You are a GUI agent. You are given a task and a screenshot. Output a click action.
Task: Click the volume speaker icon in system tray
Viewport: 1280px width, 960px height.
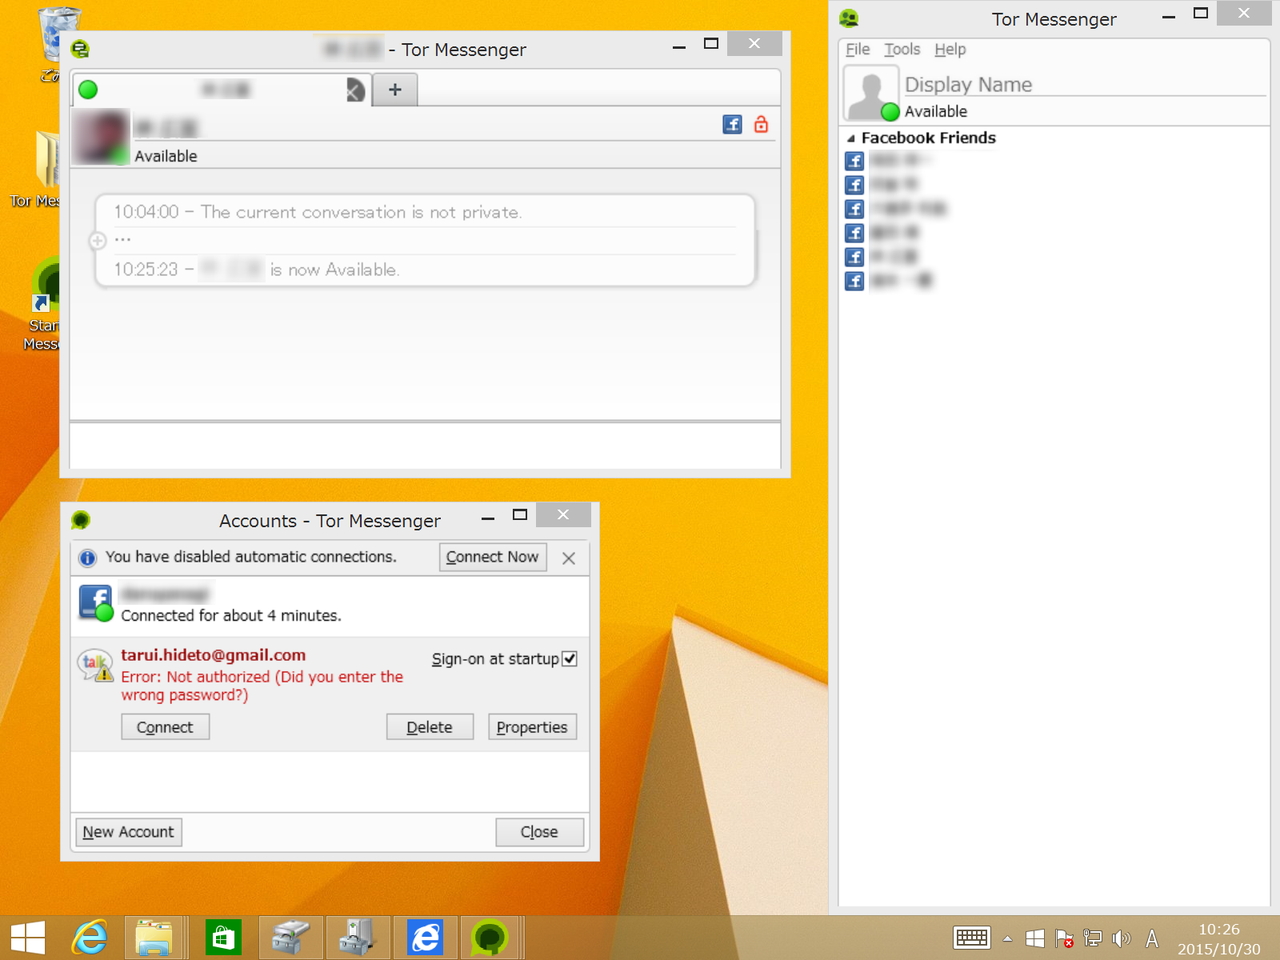pyautogui.click(x=1122, y=938)
